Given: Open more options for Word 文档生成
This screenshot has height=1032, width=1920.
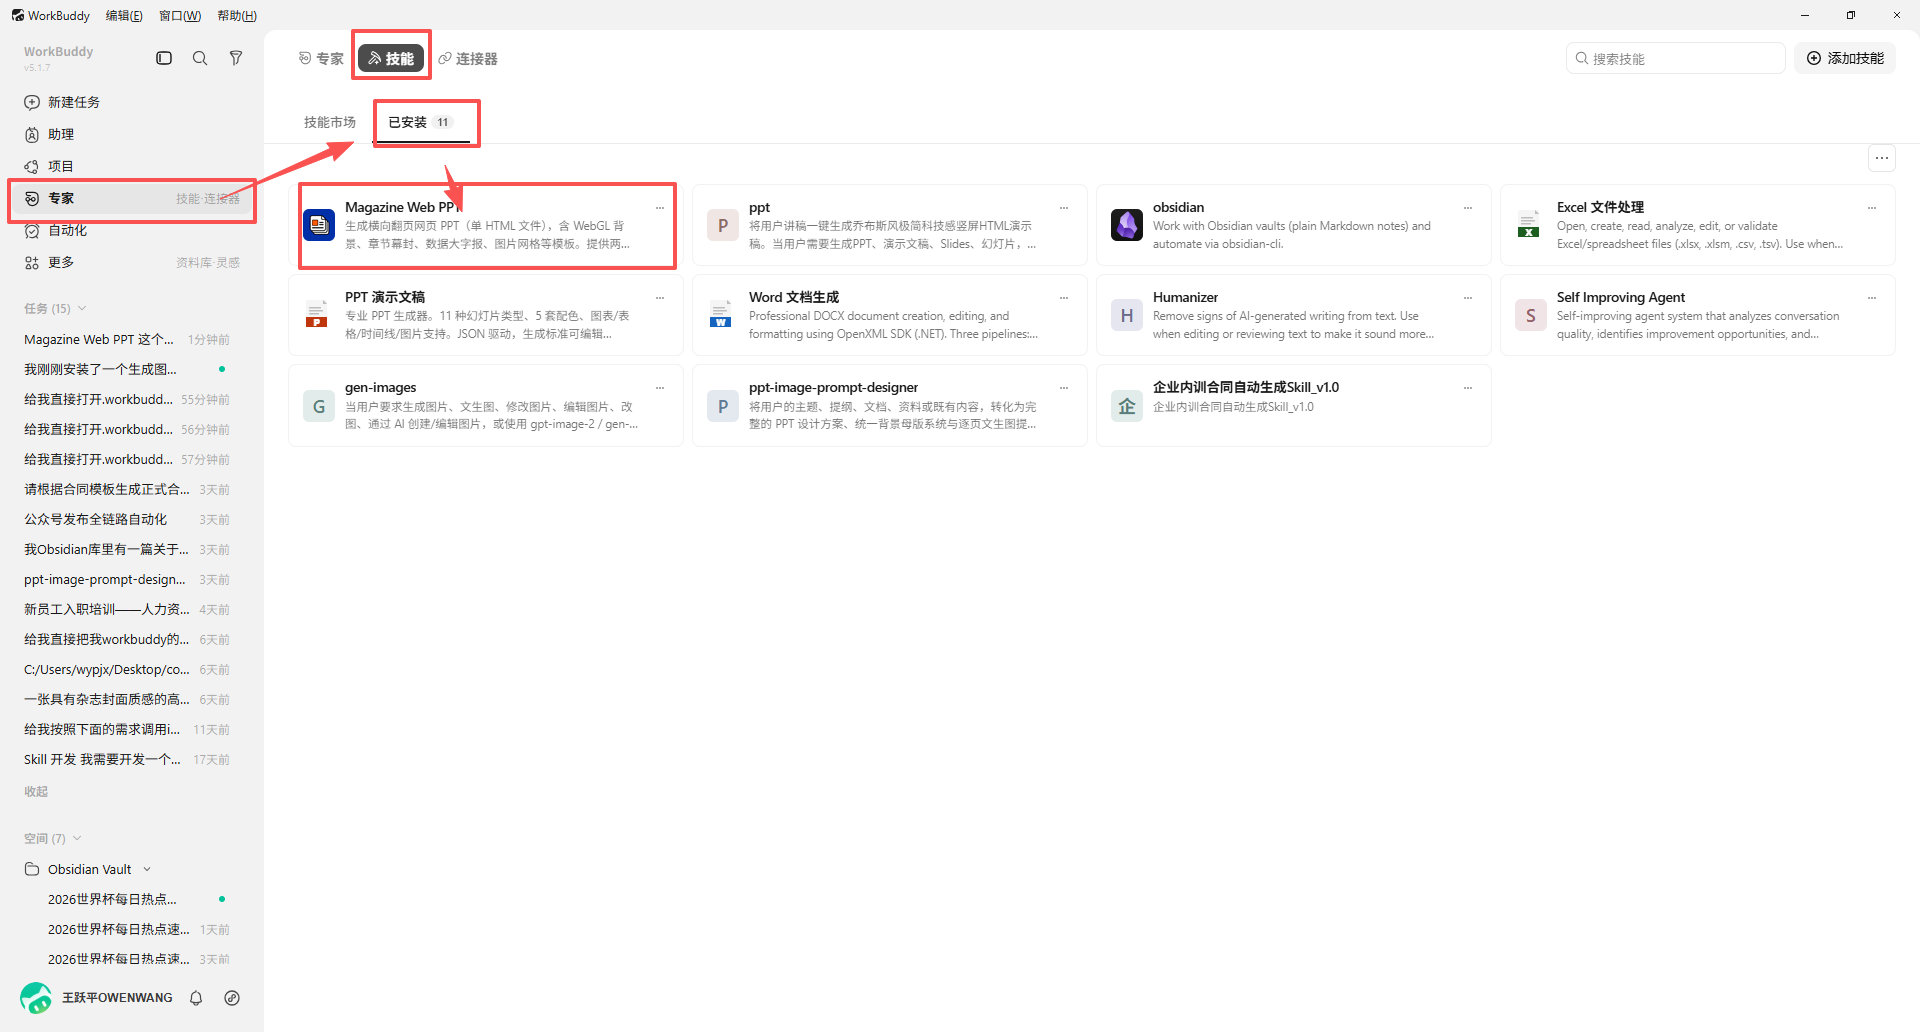Looking at the screenshot, I should click(1064, 298).
